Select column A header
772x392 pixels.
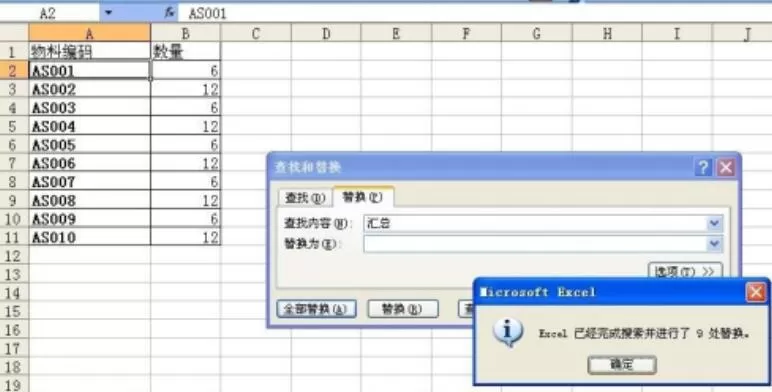point(89,33)
